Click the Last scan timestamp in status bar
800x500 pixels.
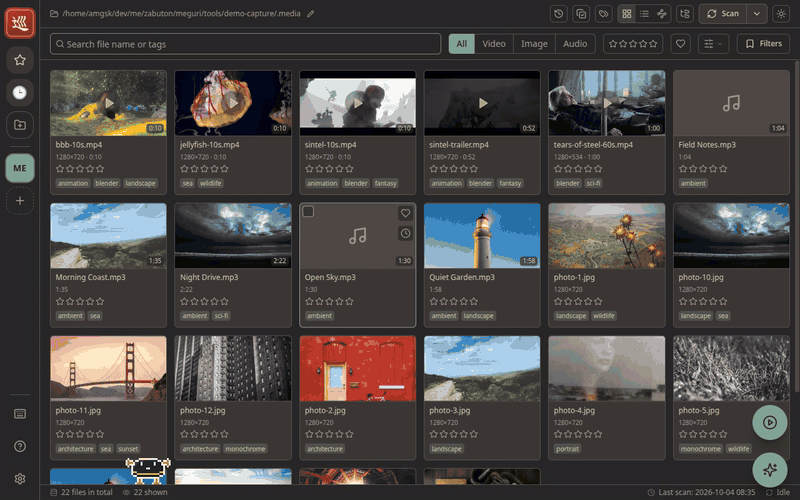707,492
